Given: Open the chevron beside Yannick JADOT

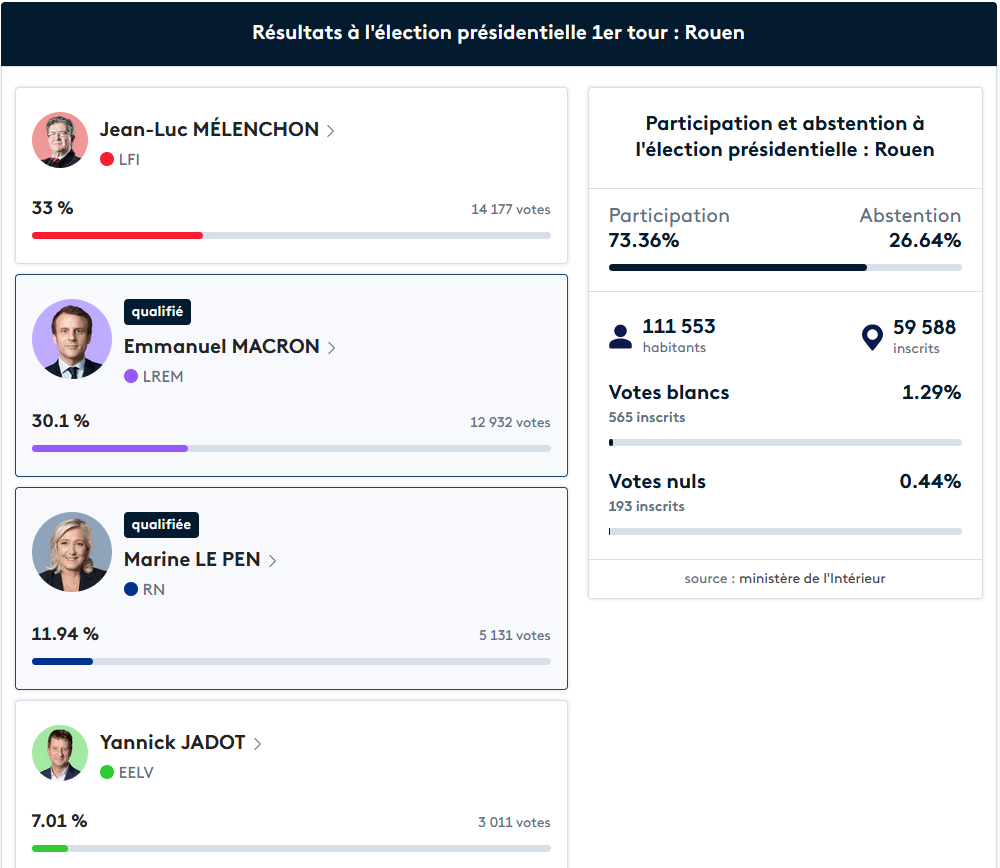Looking at the screenshot, I should coord(257,743).
